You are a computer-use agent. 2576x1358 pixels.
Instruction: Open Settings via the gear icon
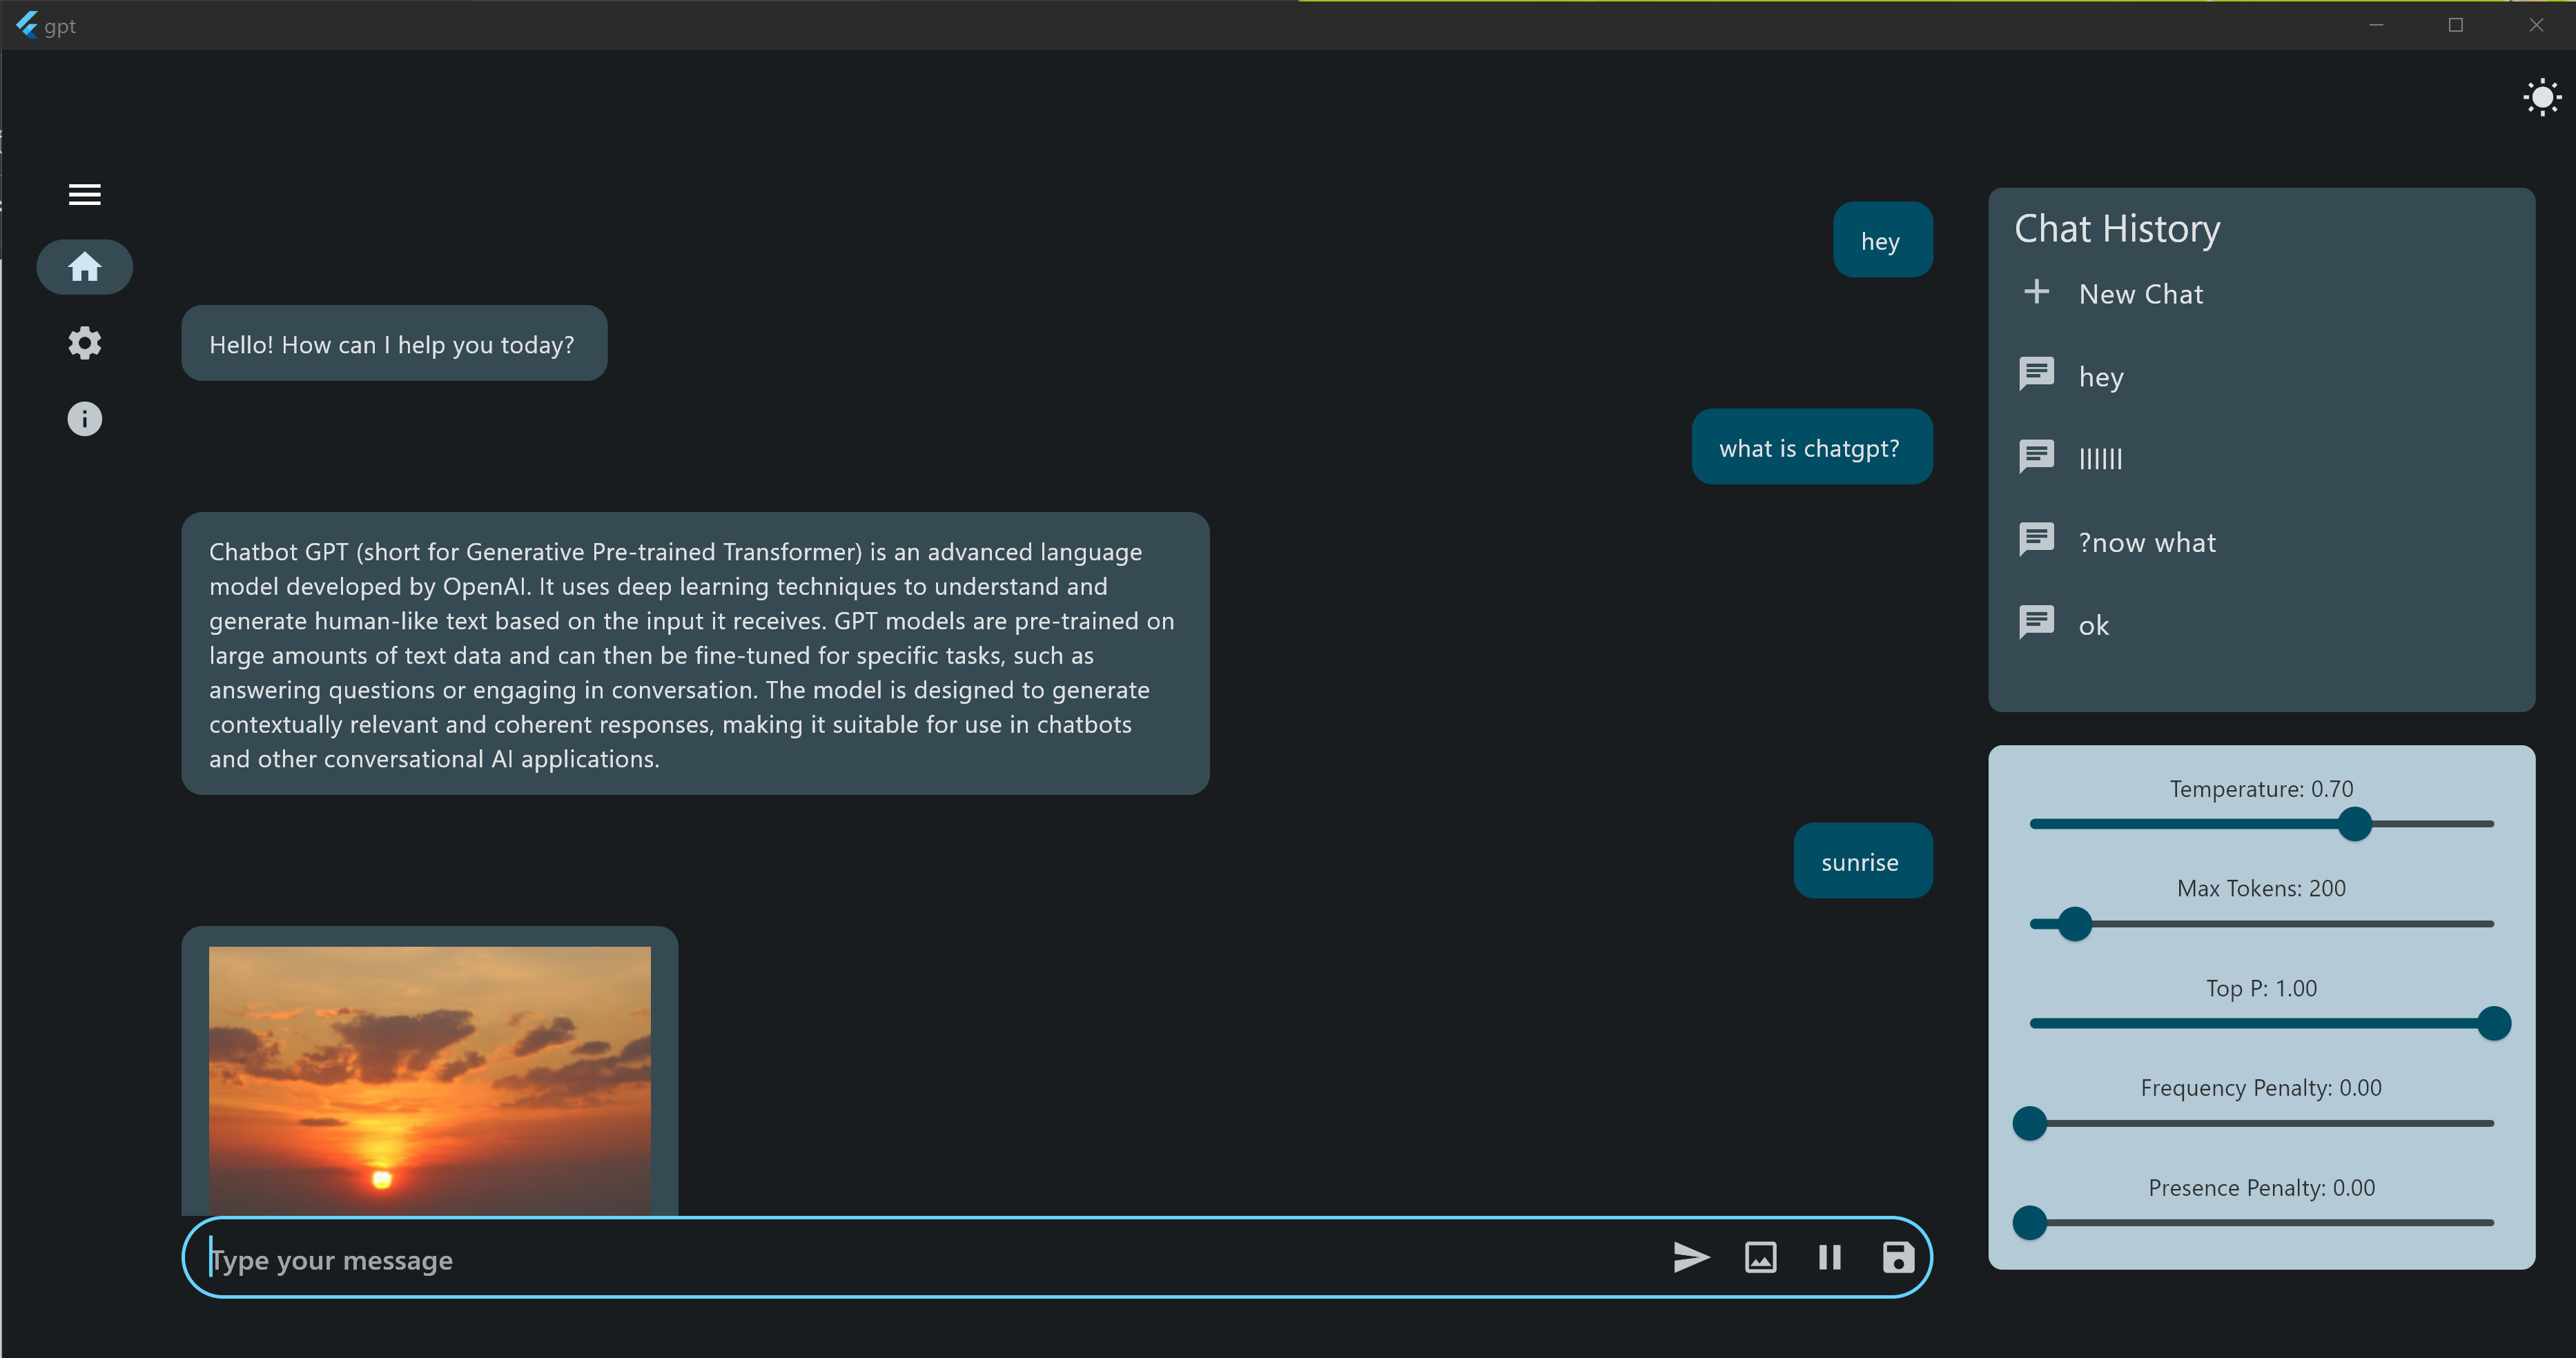84,343
